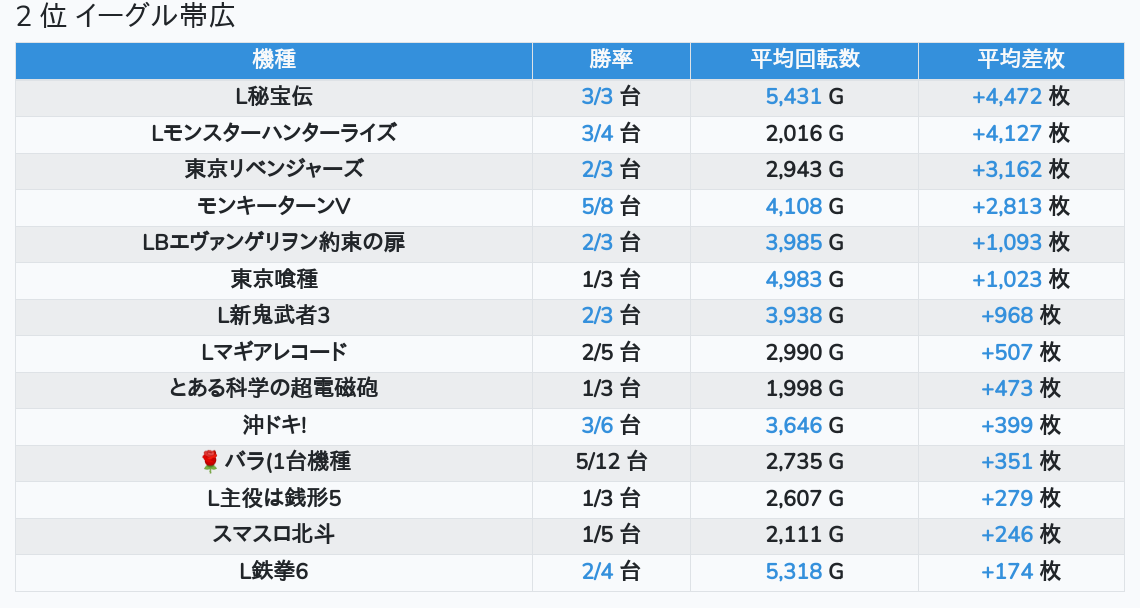Click the 平均回転数 column header

pyautogui.click(x=804, y=60)
